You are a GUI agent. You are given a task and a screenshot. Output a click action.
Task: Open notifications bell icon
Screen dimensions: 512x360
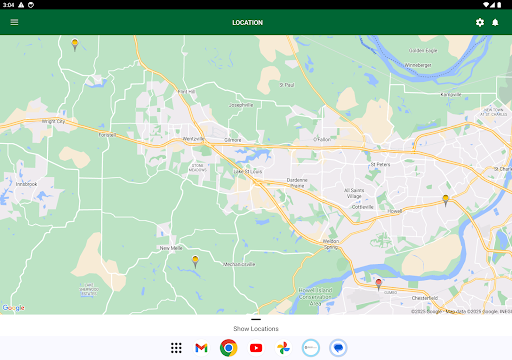(495, 22)
